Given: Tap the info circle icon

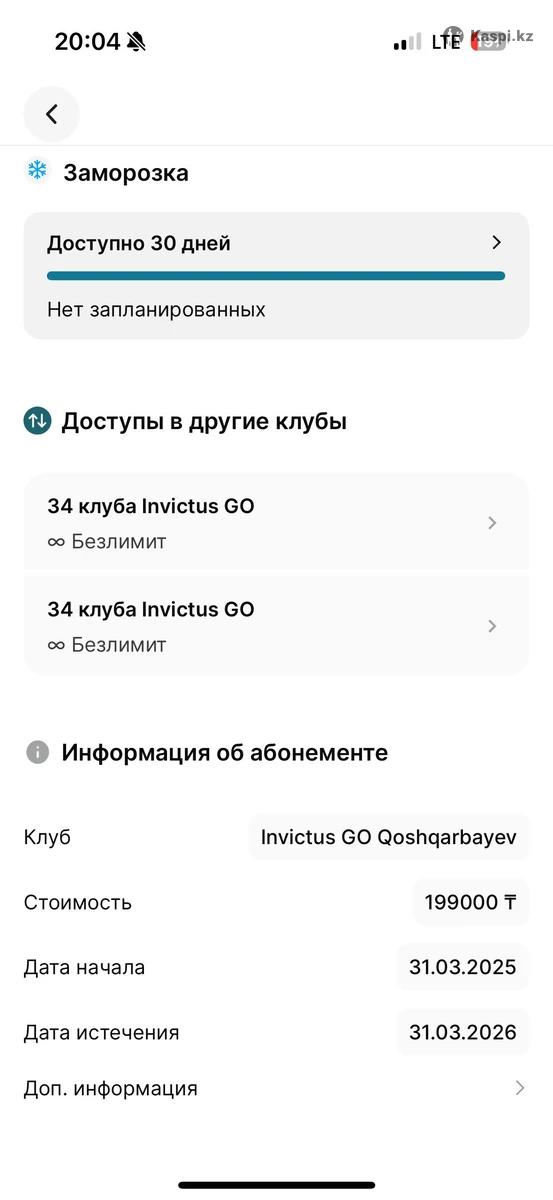Looking at the screenshot, I should tap(37, 752).
